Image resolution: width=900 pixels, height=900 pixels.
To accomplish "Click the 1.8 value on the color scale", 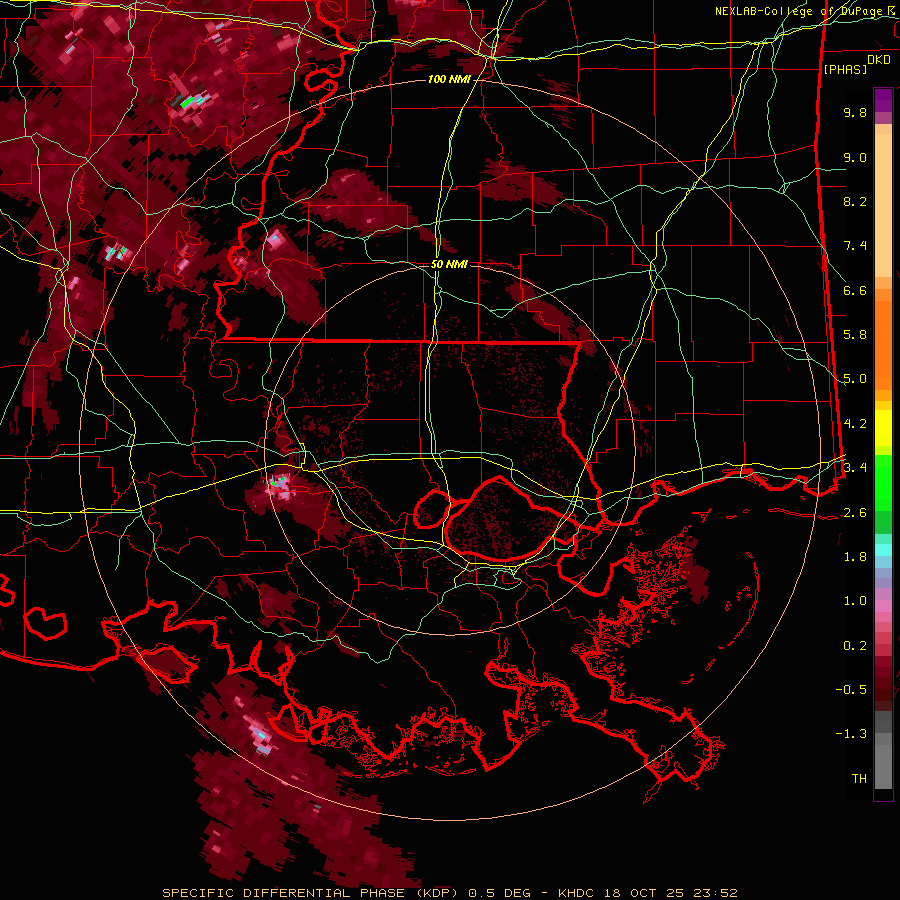I will pyautogui.click(x=855, y=557).
